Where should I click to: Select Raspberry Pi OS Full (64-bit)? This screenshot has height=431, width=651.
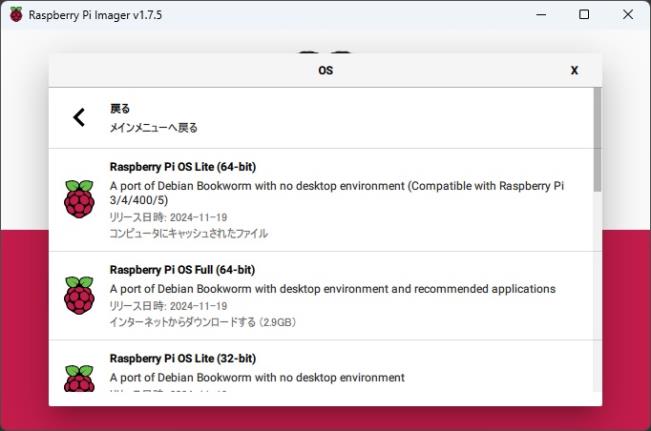pos(321,296)
